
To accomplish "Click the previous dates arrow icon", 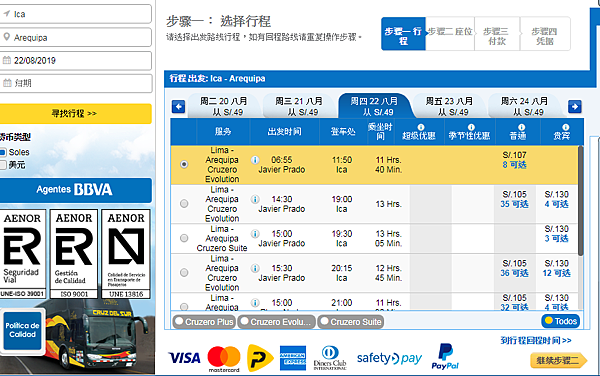I will tap(178, 106).
